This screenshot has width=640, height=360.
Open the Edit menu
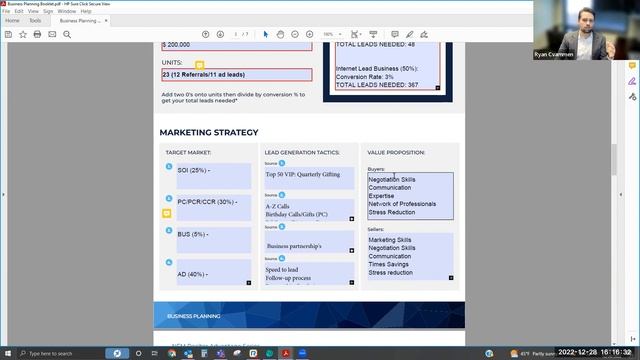tap(19, 11)
